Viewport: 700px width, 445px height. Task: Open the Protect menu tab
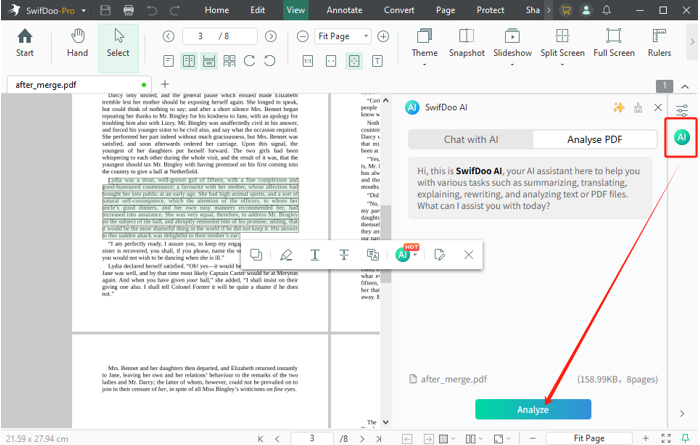[490, 10]
